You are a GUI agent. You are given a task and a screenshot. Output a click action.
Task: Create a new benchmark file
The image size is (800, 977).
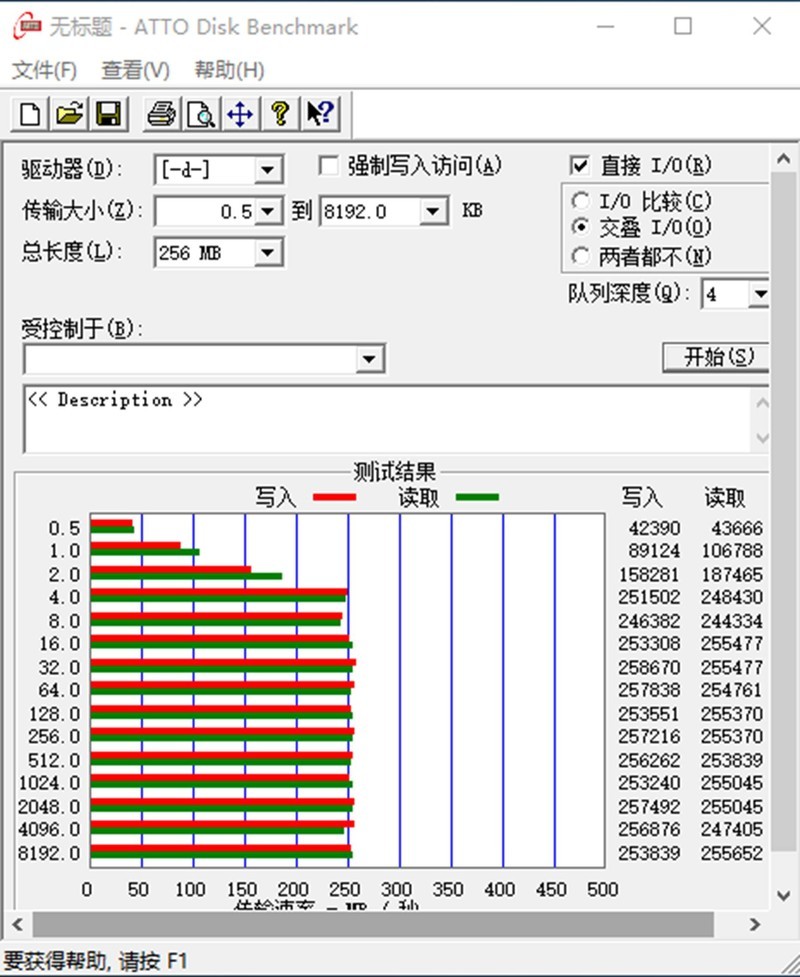[x=28, y=114]
